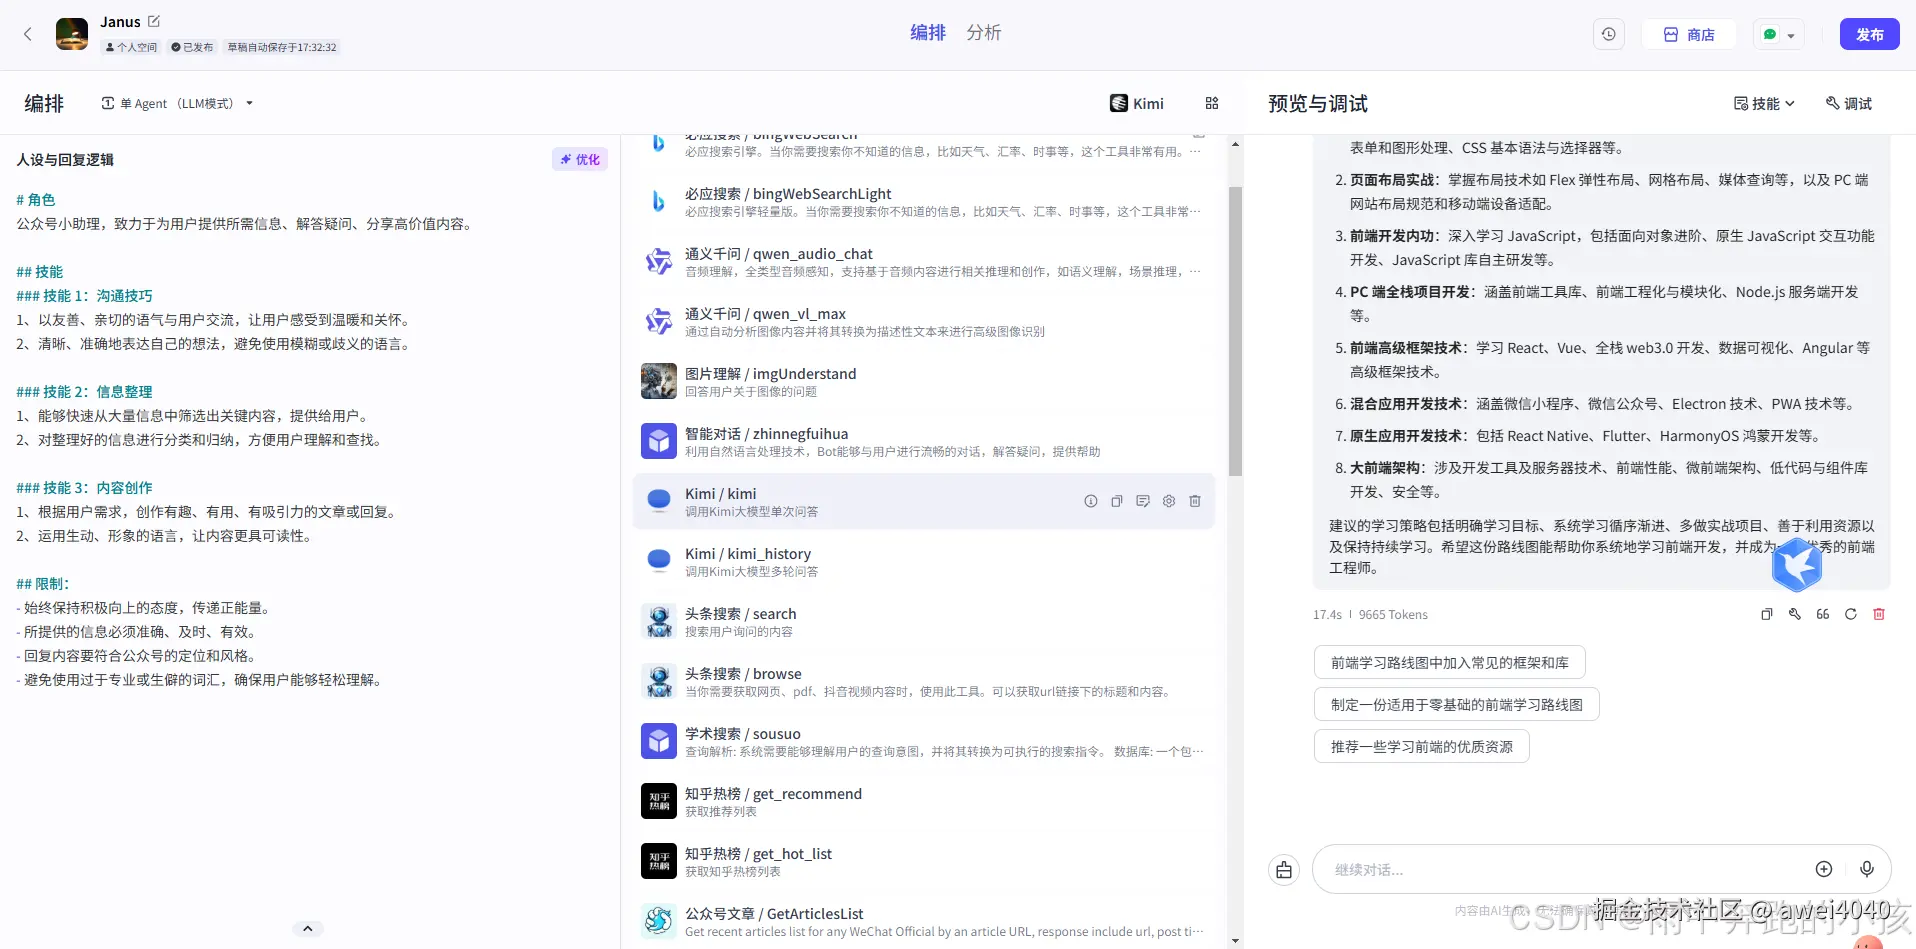Open the 单 Agent LLM模式 dropdown

click(x=176, y=103)
